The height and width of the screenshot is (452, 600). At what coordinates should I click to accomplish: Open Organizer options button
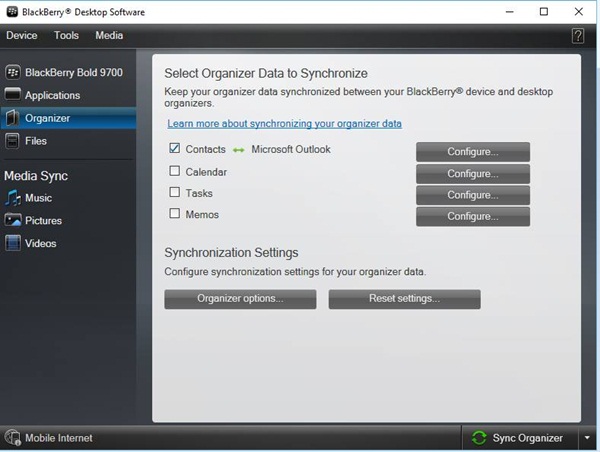[x=240, y=299]
